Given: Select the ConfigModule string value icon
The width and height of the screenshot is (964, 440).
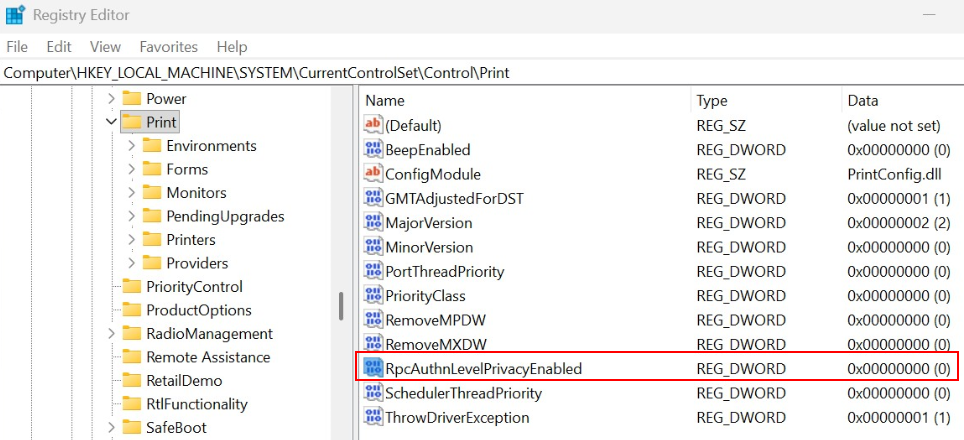Looking at the screenshot, I should (373, 174).
